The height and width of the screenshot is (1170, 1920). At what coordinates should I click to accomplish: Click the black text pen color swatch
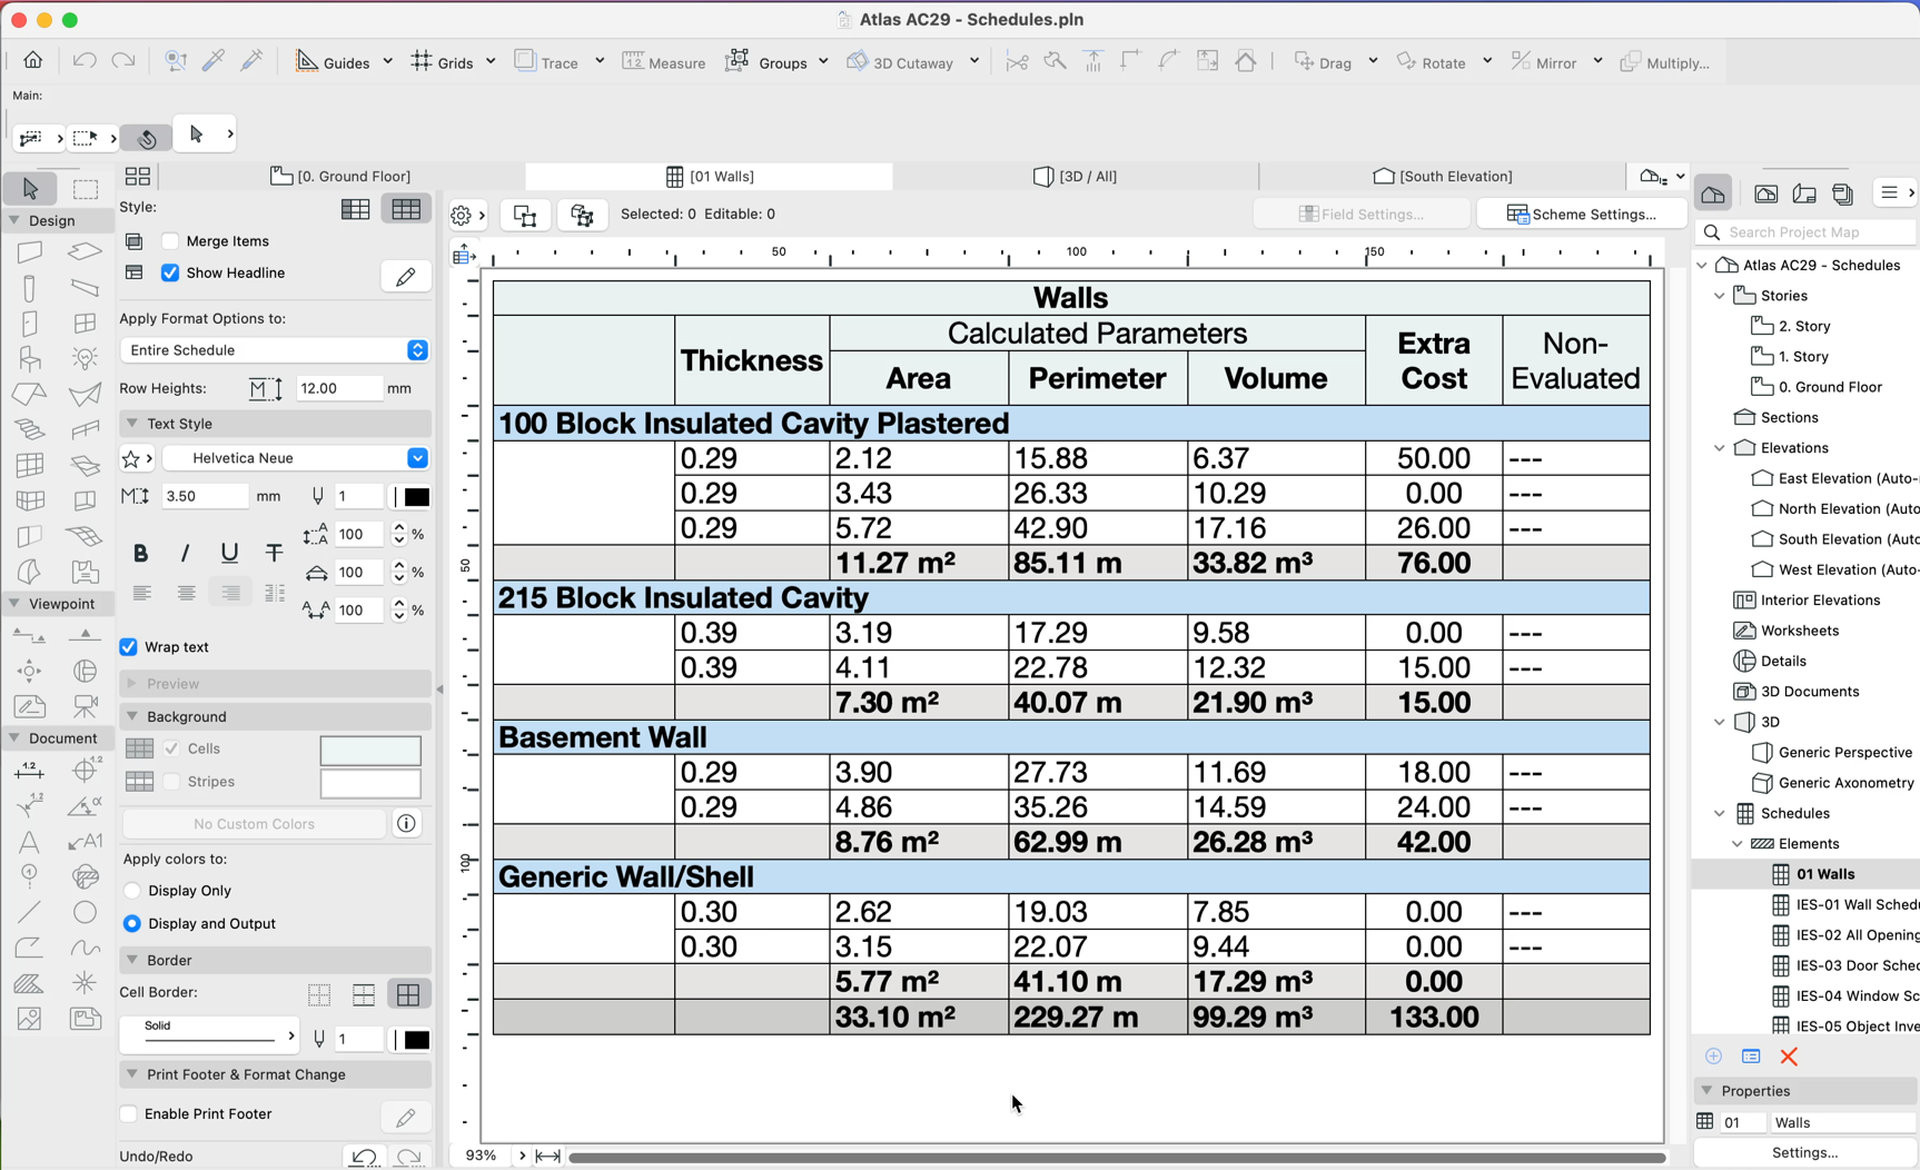(417, 497)
